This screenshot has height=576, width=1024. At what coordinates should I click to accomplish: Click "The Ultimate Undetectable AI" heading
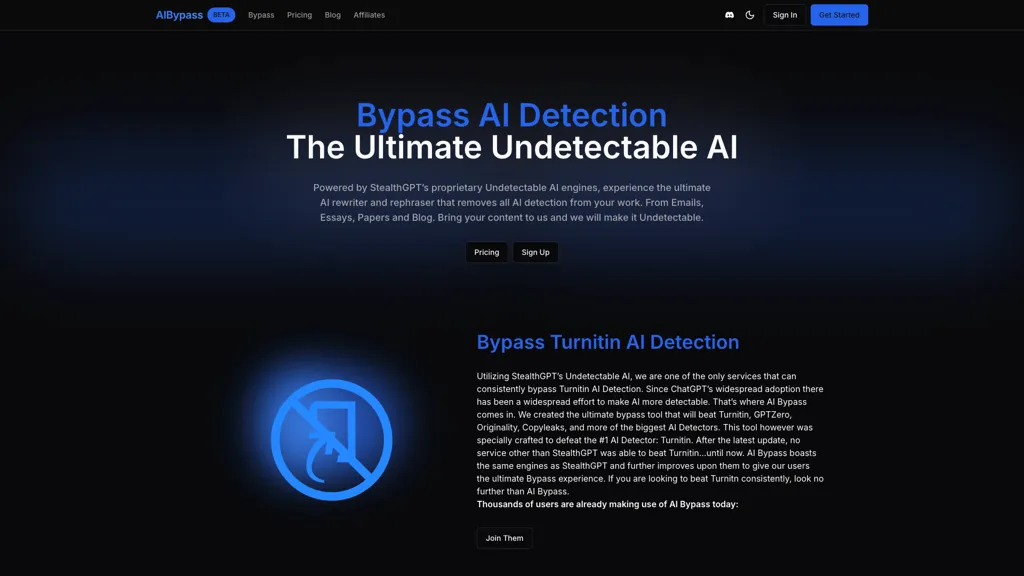click(512, 147)
